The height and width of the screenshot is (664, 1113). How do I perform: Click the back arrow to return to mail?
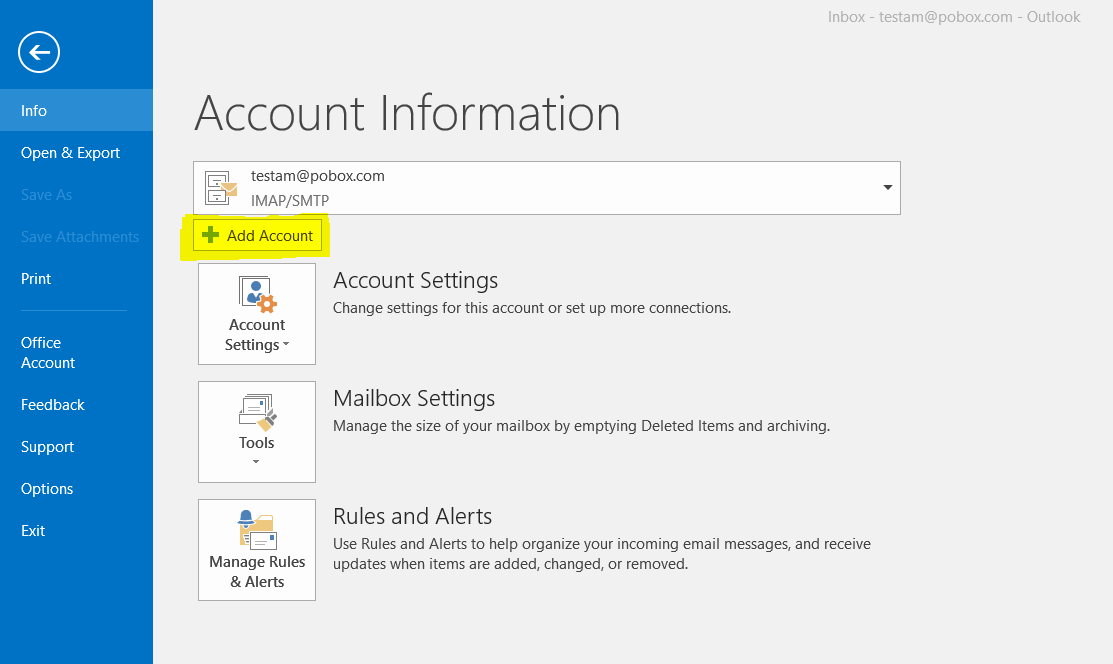[x=39, y=52]
